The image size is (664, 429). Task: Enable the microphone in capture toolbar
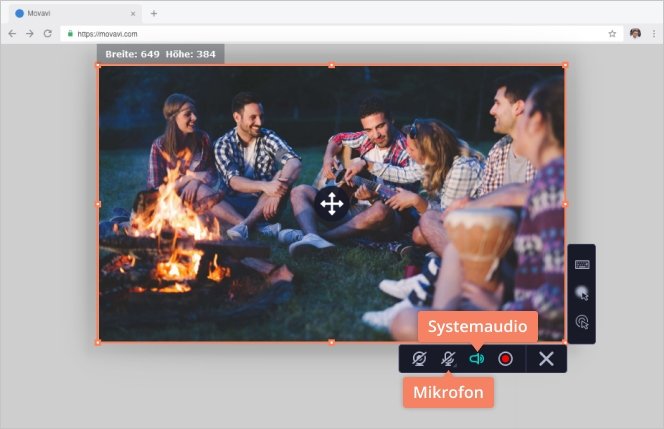[448, 359]
